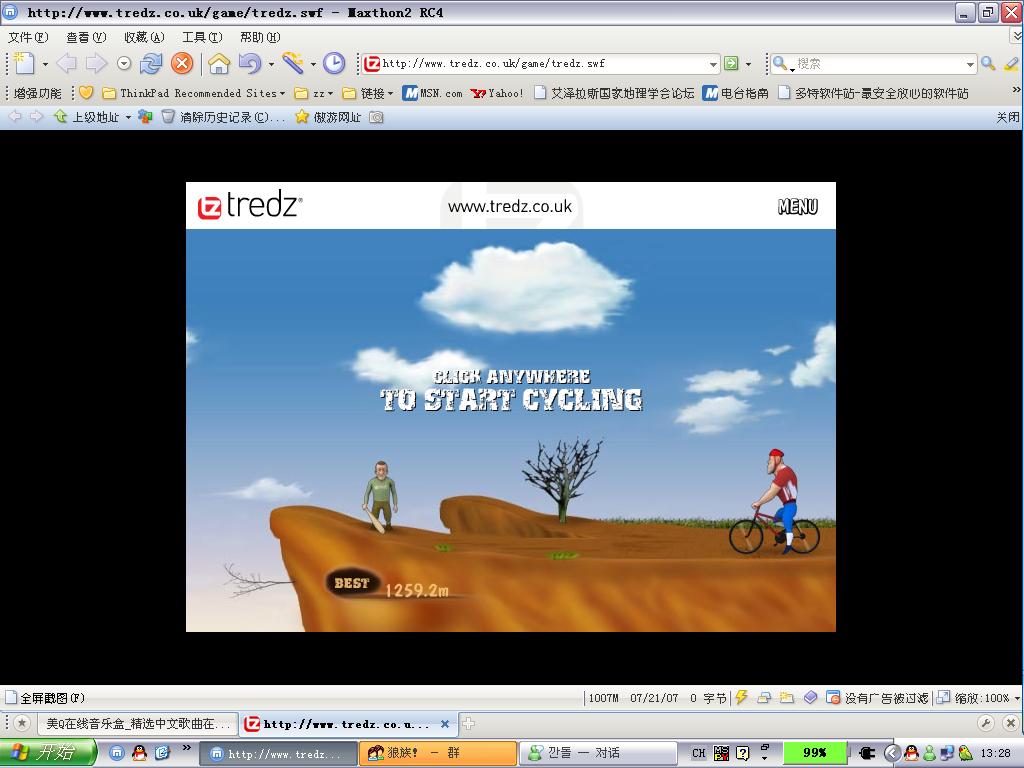Click the purple diamond status bar icon

click(x=810, y=697)
